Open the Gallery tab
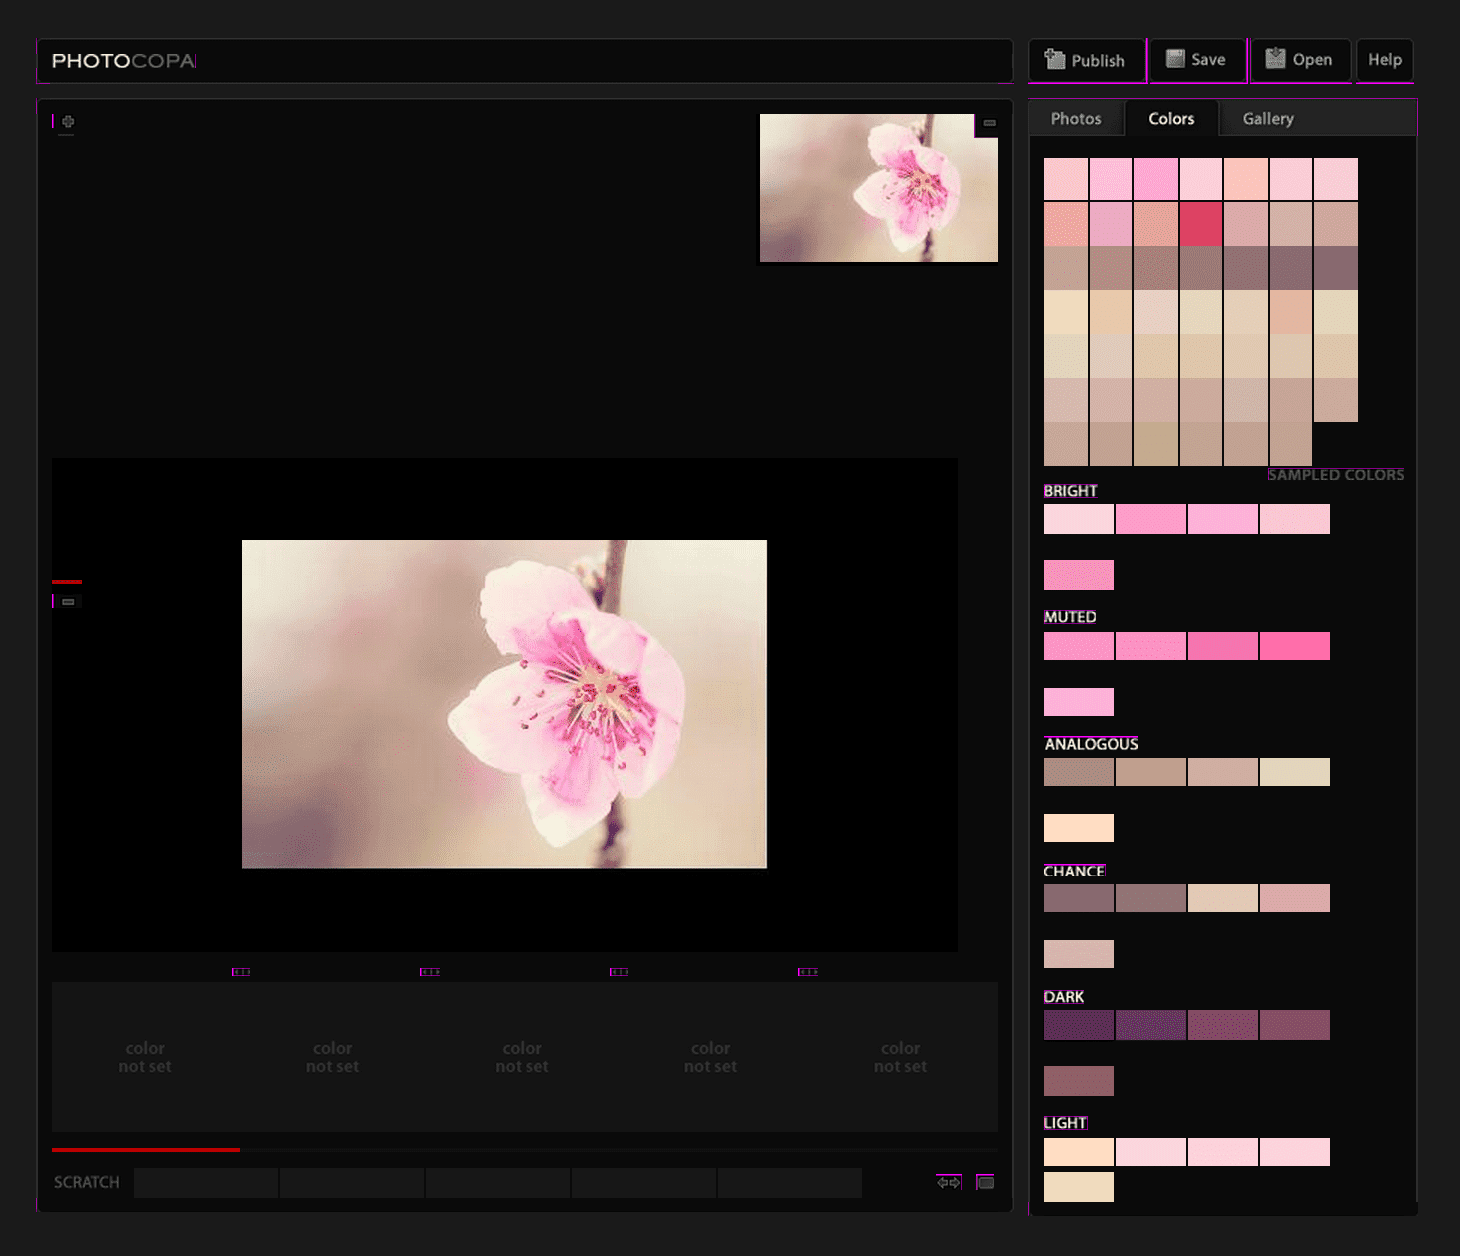The image size is (1460, 1256). click(1266, 118)
